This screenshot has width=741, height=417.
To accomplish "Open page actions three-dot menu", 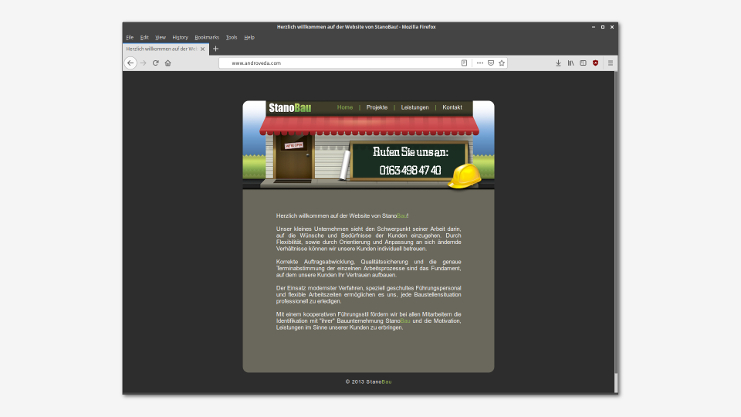I will pos(480,63).
